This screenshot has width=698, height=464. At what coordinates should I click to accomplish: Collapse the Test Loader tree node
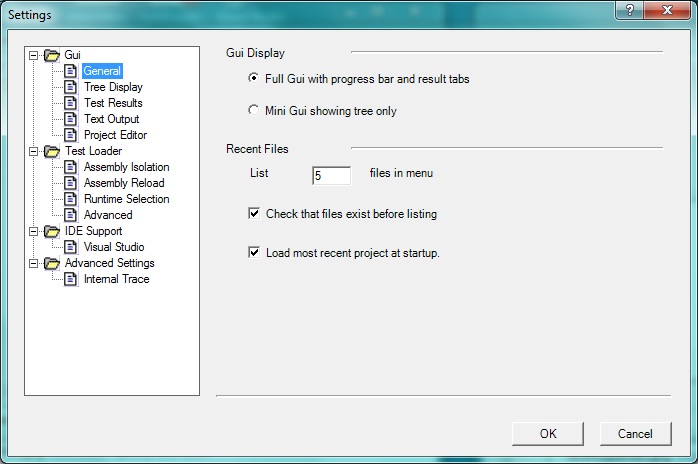34,151
